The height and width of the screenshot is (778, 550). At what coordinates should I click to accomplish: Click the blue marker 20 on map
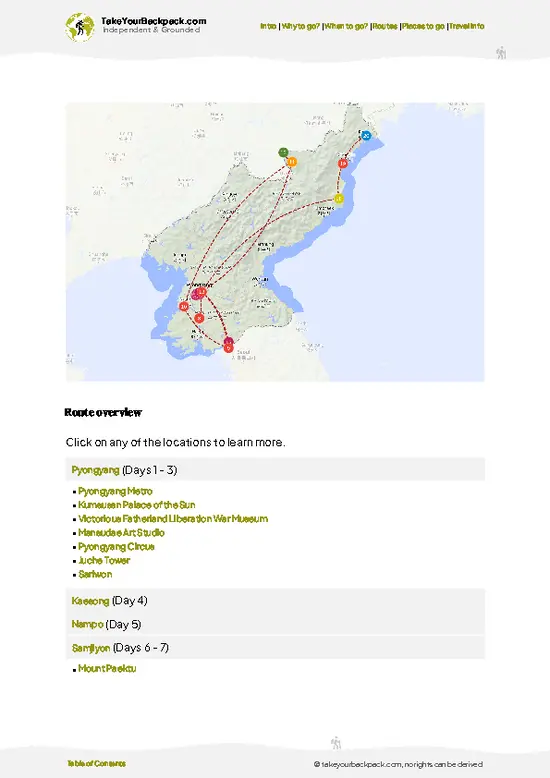[x=366, y=135]
